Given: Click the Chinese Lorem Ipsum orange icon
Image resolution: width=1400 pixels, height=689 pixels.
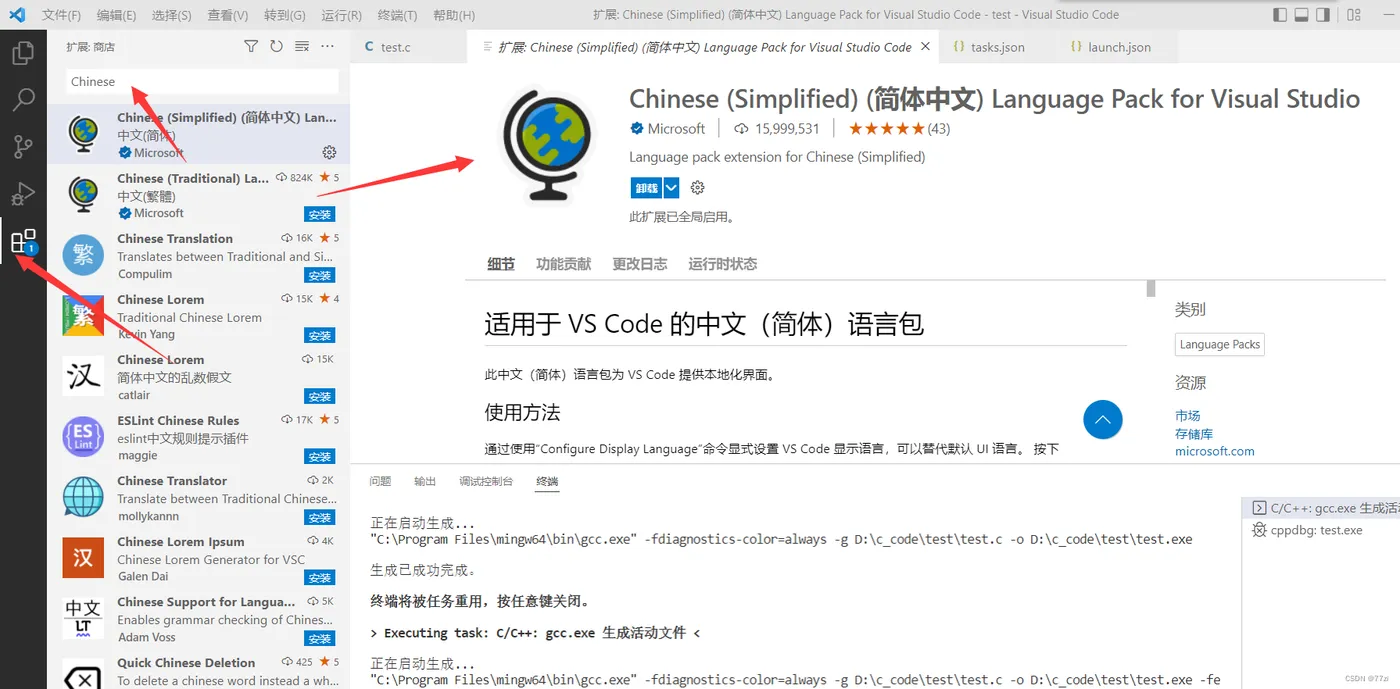Looking at the screenshot, I should point(83,557).
